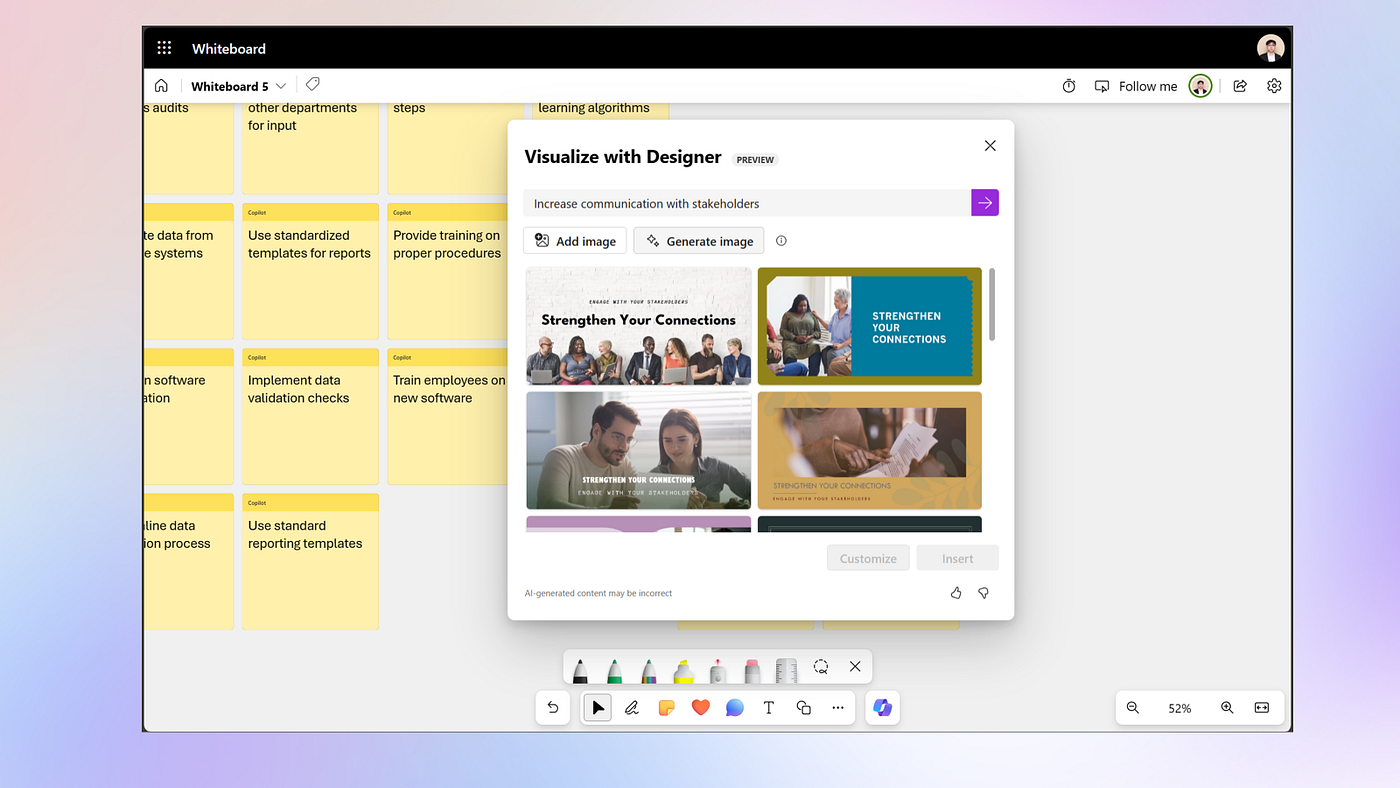Select the eraser tool
The width and height of the screenshot is (1400, 788).
(752, 670)
